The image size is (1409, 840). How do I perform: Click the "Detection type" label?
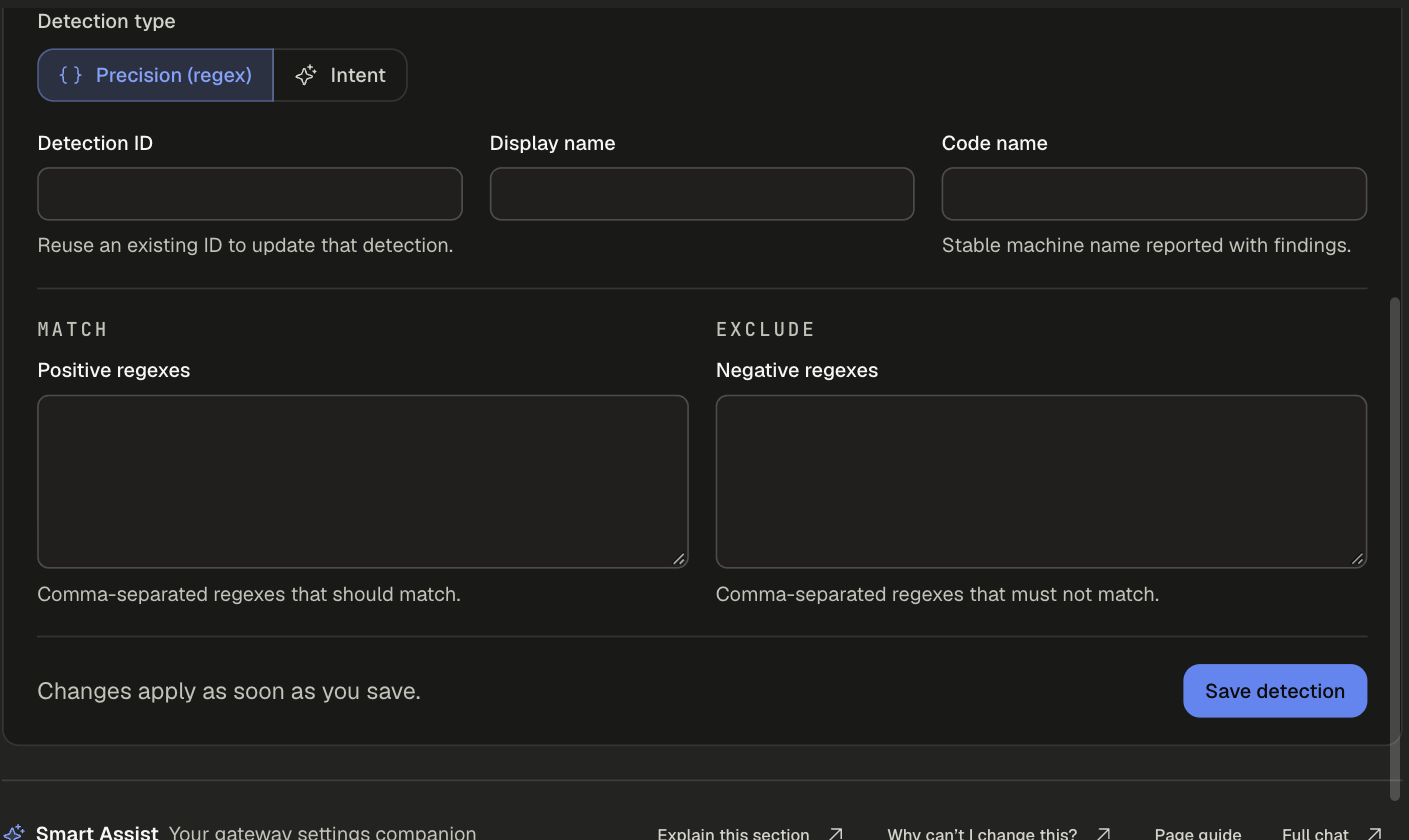[106, 21]
